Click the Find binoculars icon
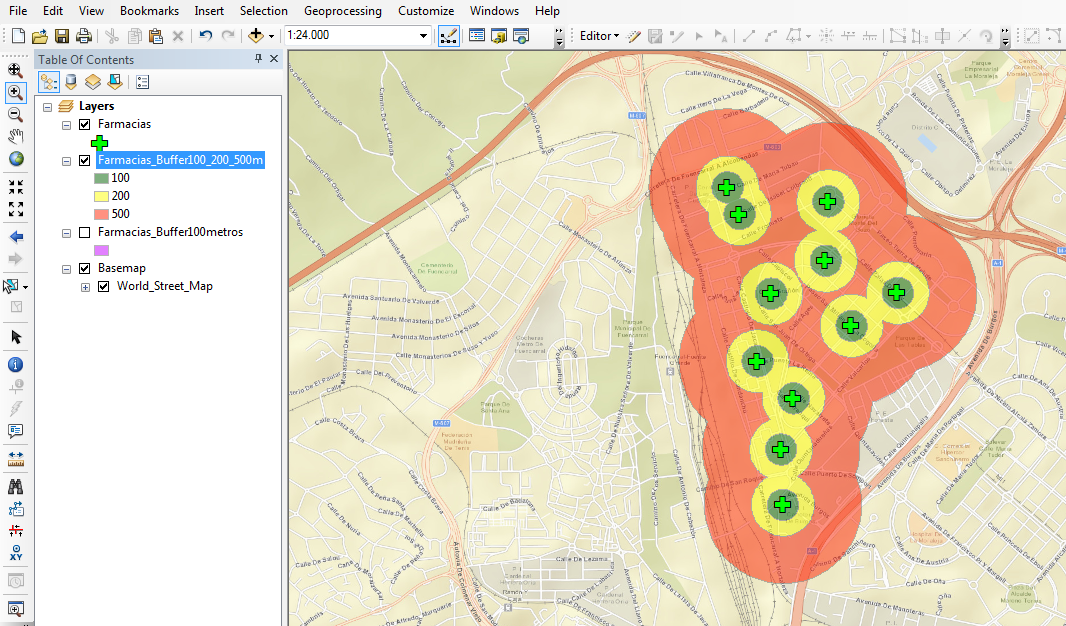1066x626 pixels. (15, 487)
